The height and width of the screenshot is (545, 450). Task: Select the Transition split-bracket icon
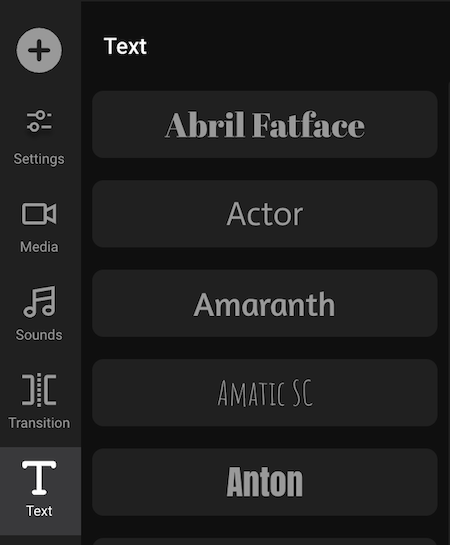(x=39, y=390)
